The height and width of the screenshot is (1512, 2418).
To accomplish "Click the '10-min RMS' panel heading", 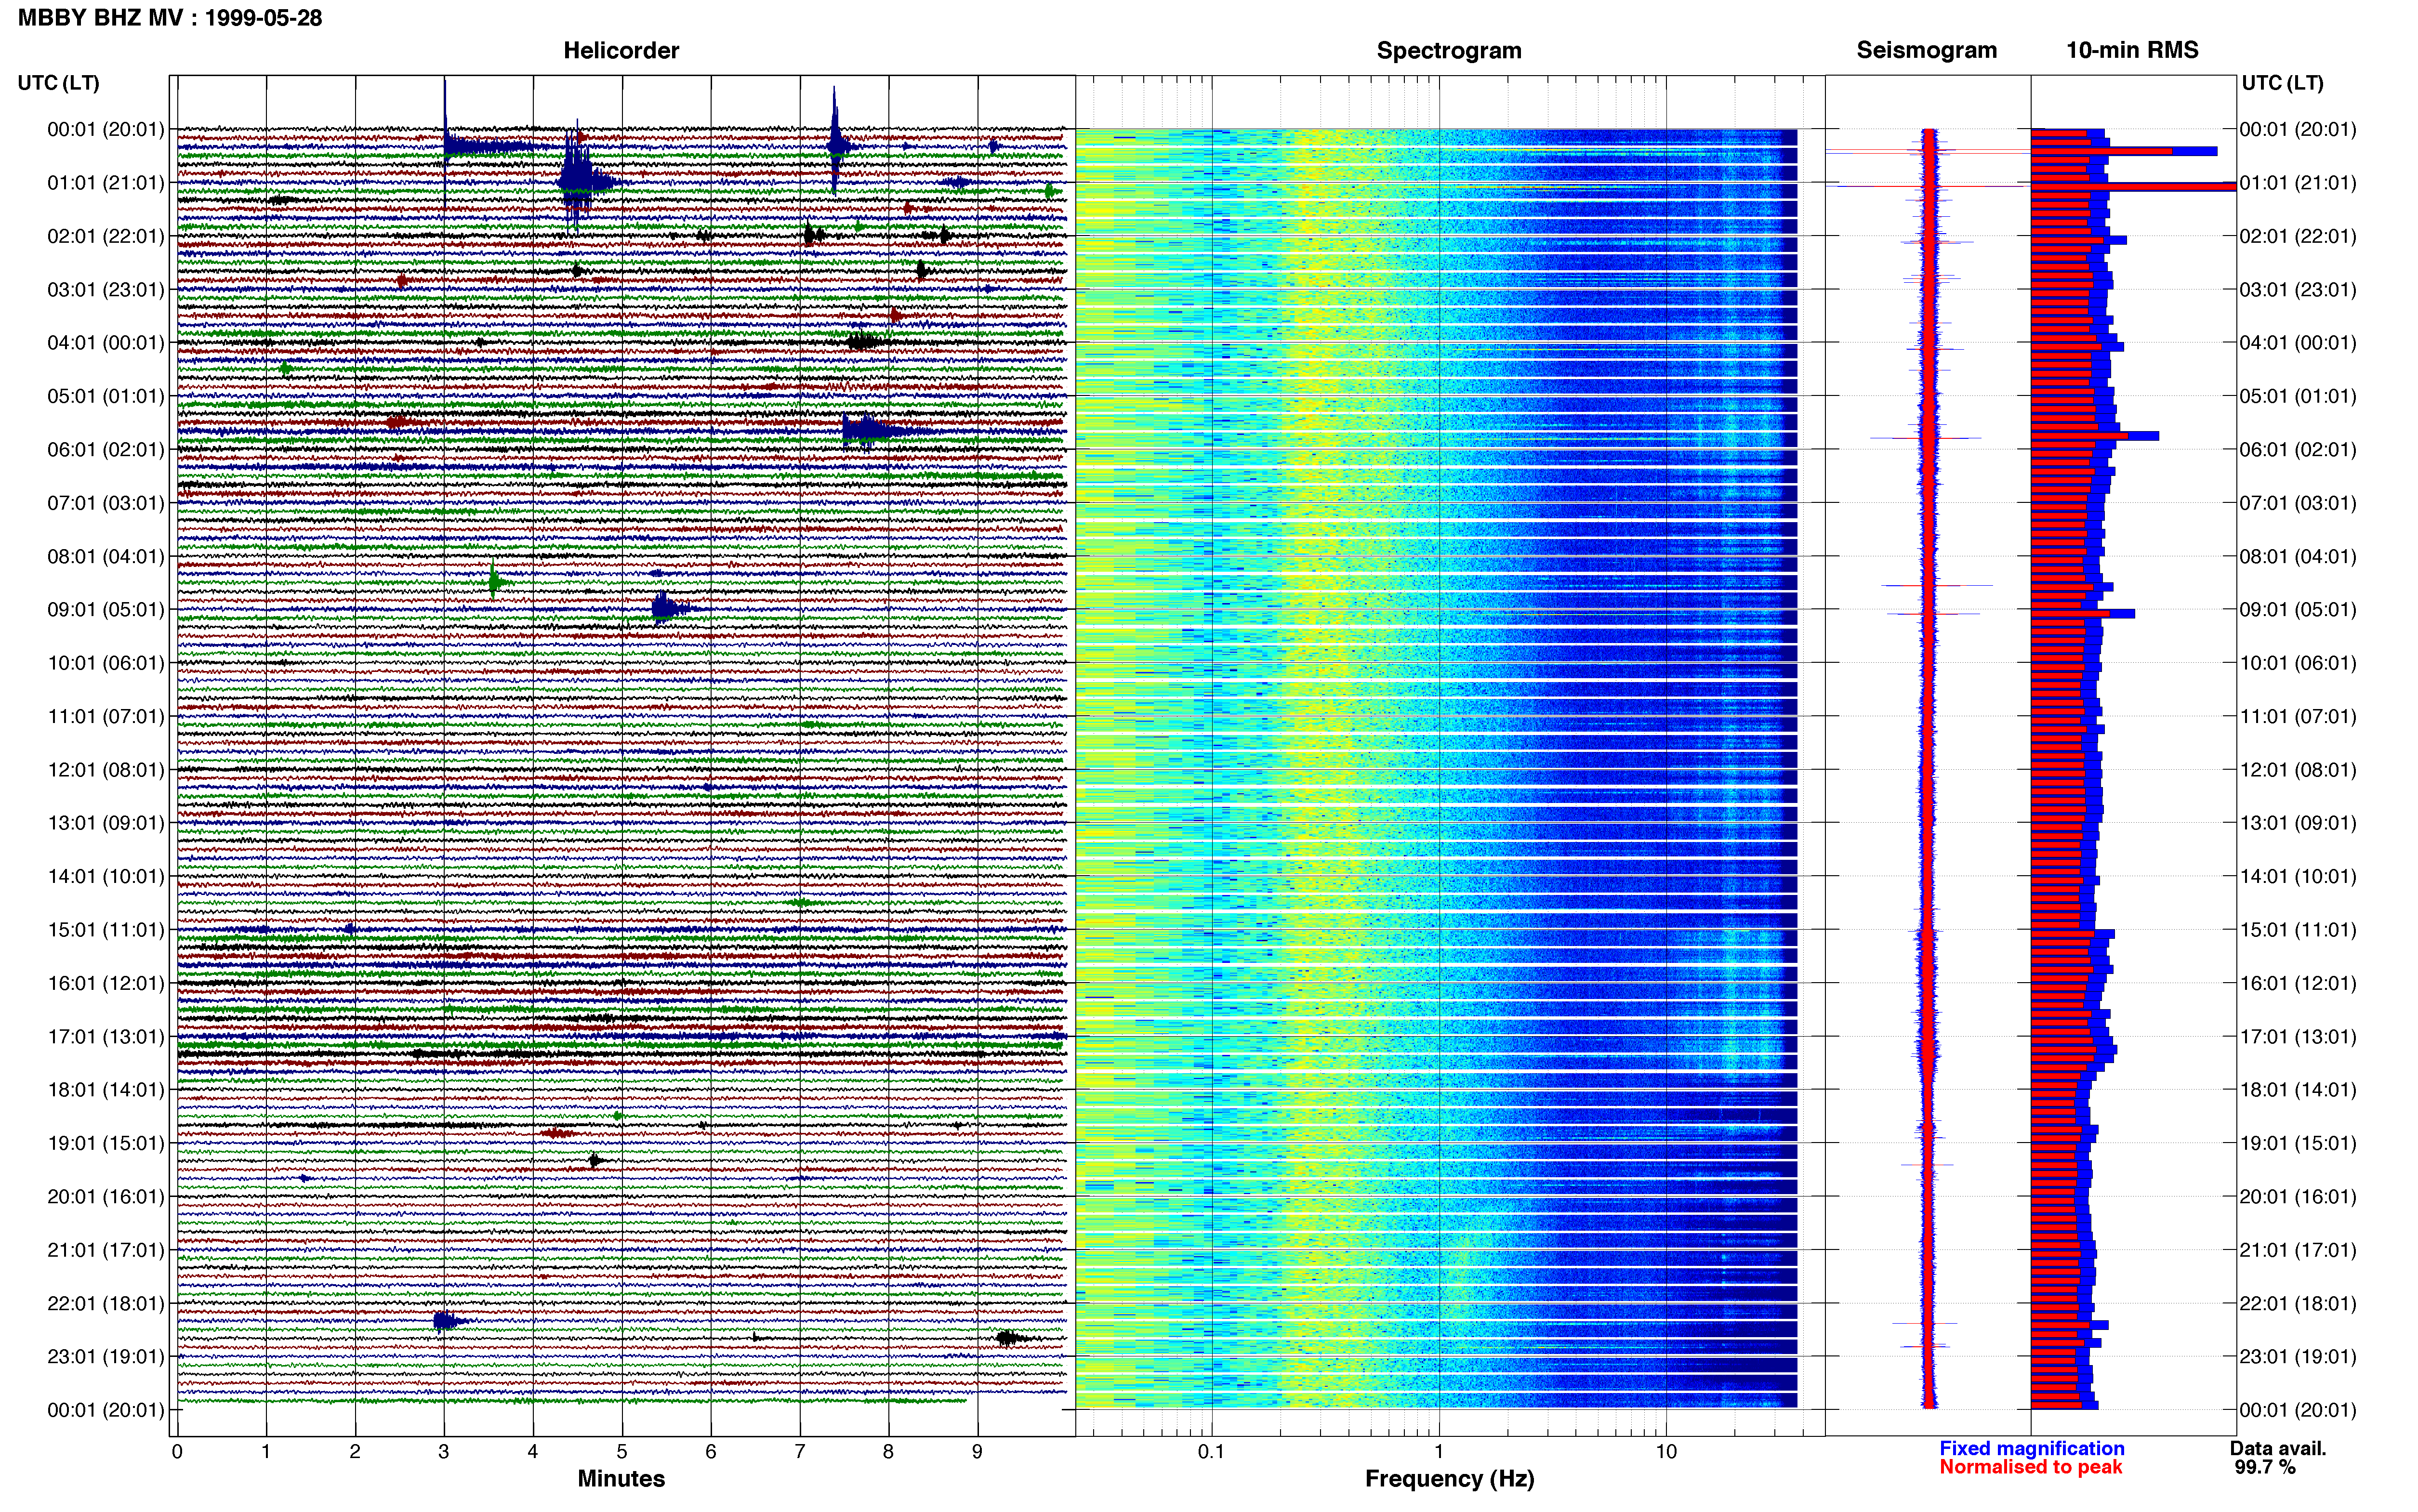I will [2132, 50].
